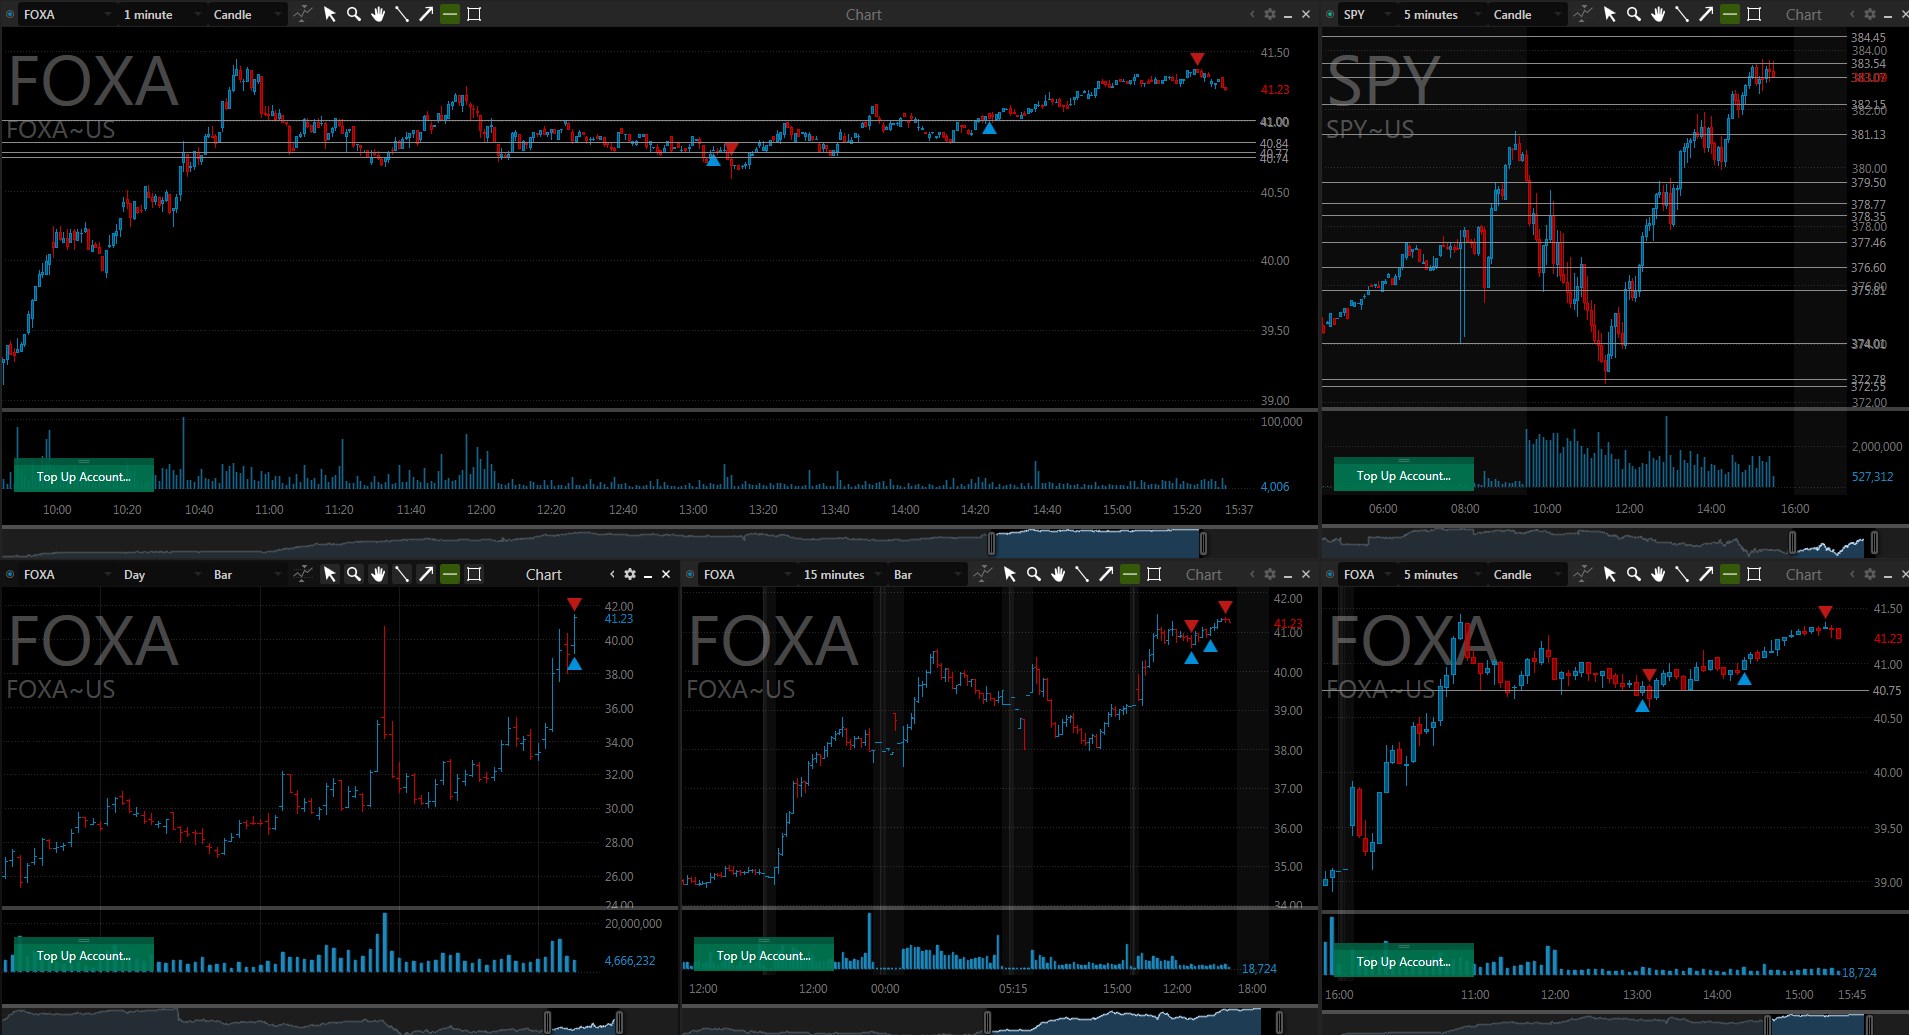Click left chevron in FOXA Day chart header

tap(612, 574)
